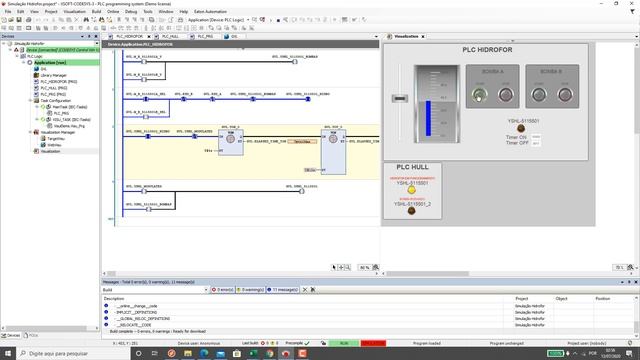Viewport: 640px width, 360px height.
Task: Click the Redo toolbar icon
Action: (x=46, y=20)
